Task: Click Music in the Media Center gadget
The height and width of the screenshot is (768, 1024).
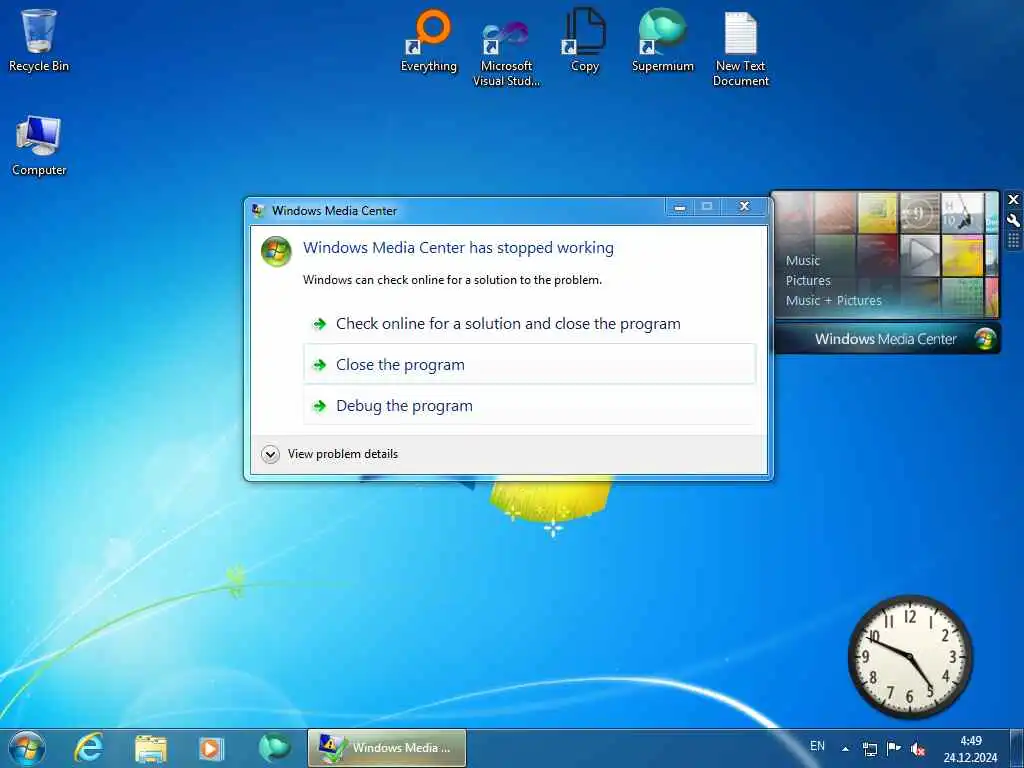Action: (x=803, y=261)
